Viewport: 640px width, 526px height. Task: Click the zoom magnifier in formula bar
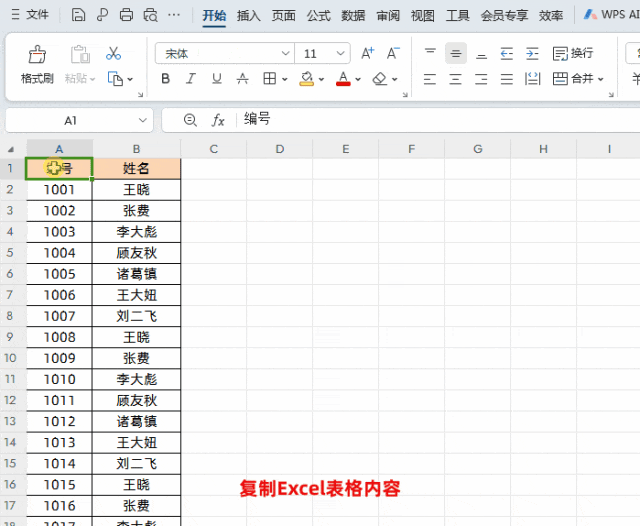190,120
